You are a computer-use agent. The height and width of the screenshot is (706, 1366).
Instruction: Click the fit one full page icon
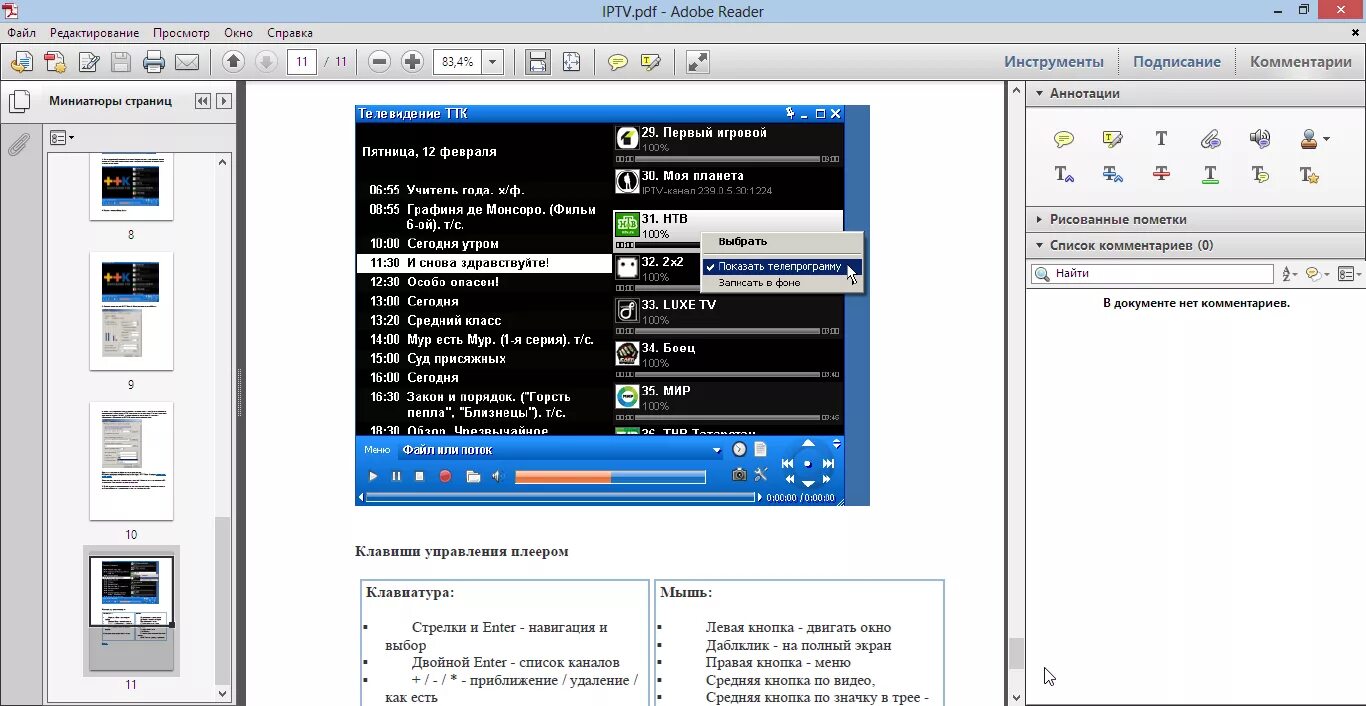coord(571,62)
